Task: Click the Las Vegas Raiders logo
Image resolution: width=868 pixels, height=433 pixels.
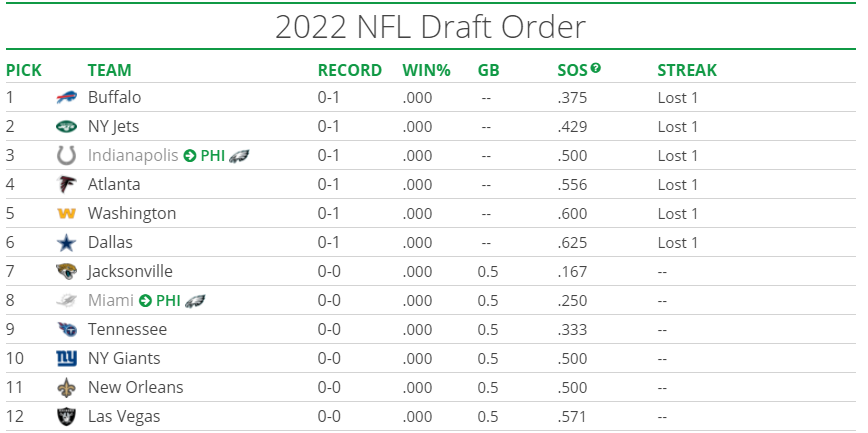Action: [66, 416]
